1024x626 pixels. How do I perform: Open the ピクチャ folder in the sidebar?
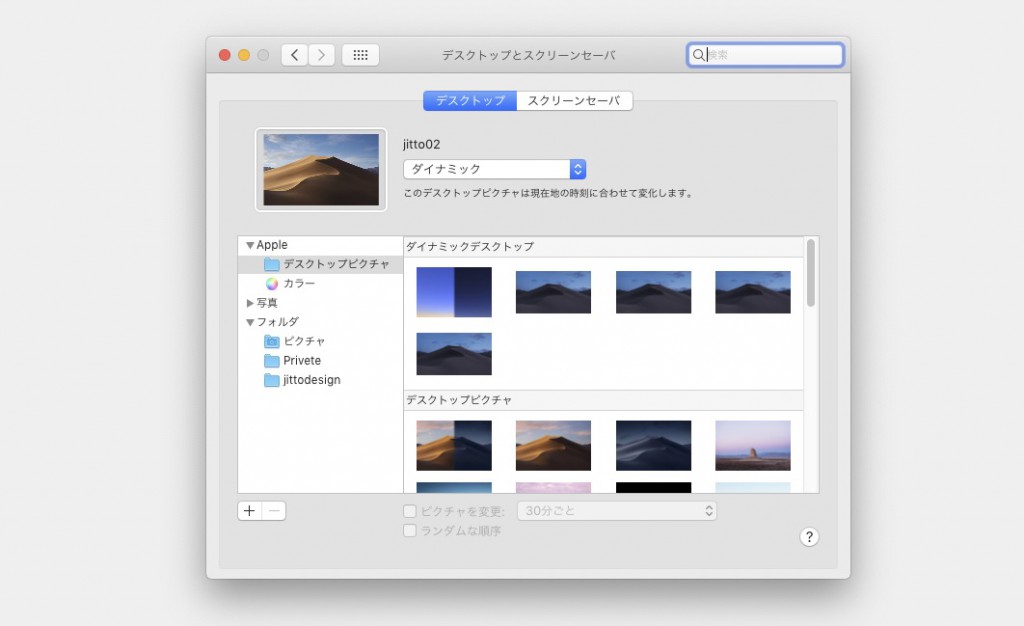point(294,341)
